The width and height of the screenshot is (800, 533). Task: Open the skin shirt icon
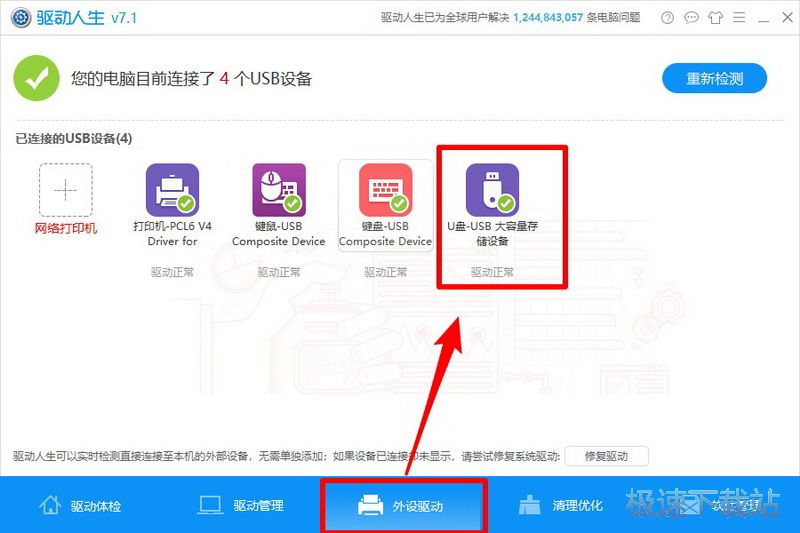[715, 18]
